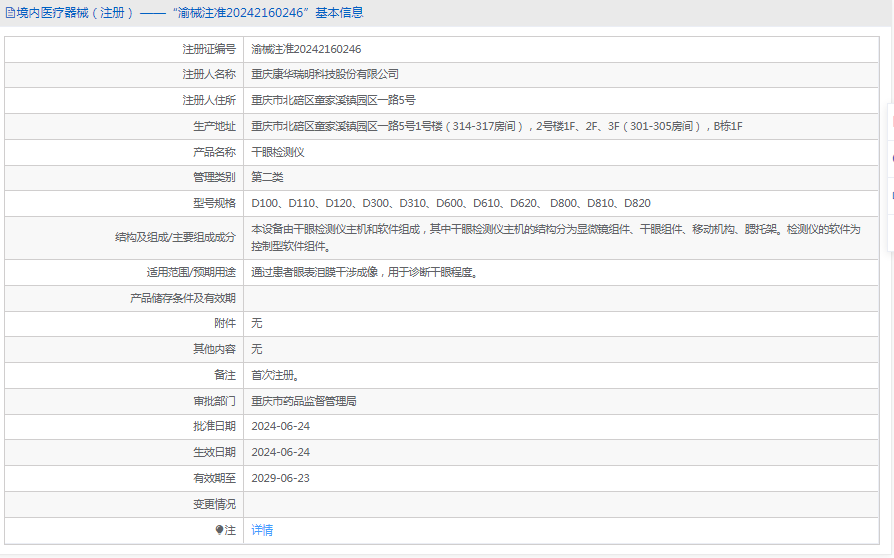Select the 变更情况 label
Screen dimensions: 894x558
pyautogui.click(x=214, y=504)
